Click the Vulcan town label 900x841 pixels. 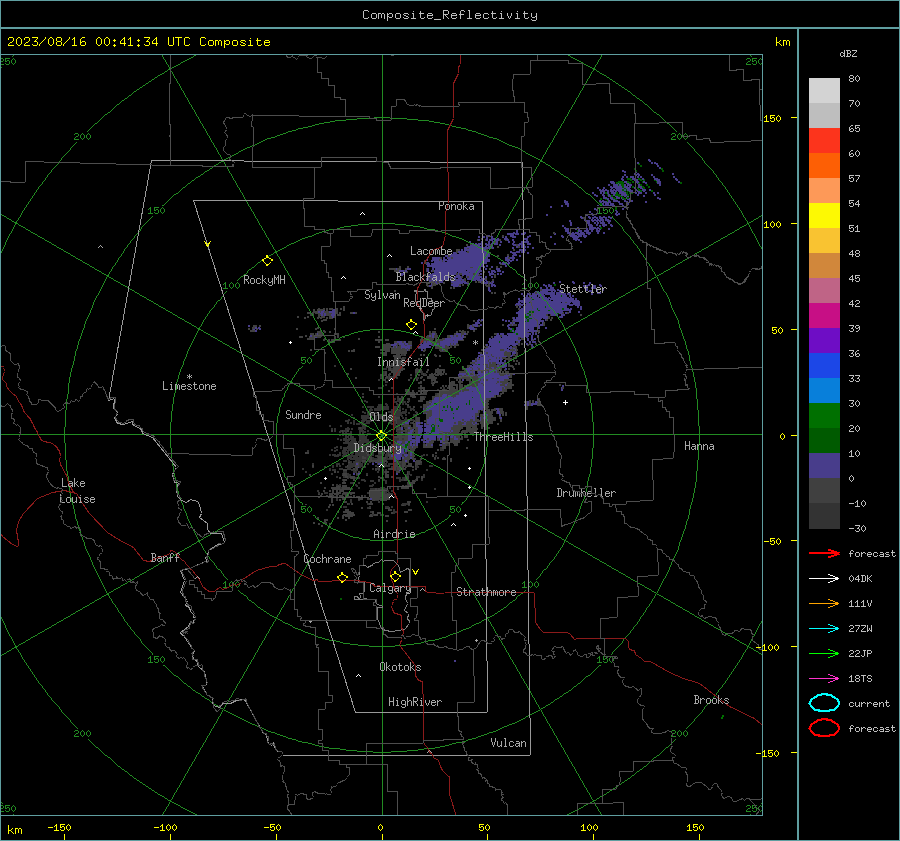(508, 743)
